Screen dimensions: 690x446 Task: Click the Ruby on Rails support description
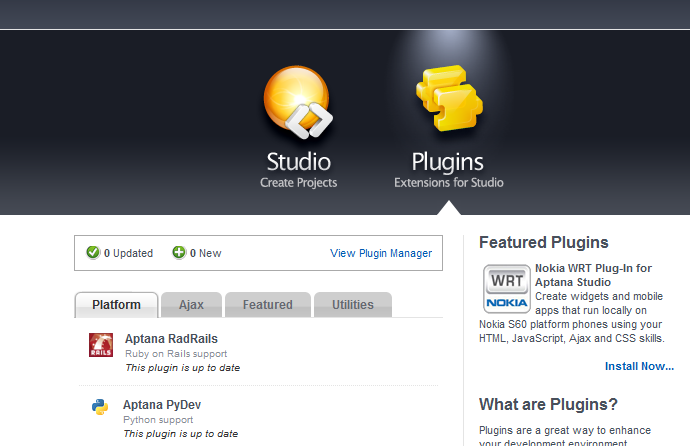[x=176, y=354]
